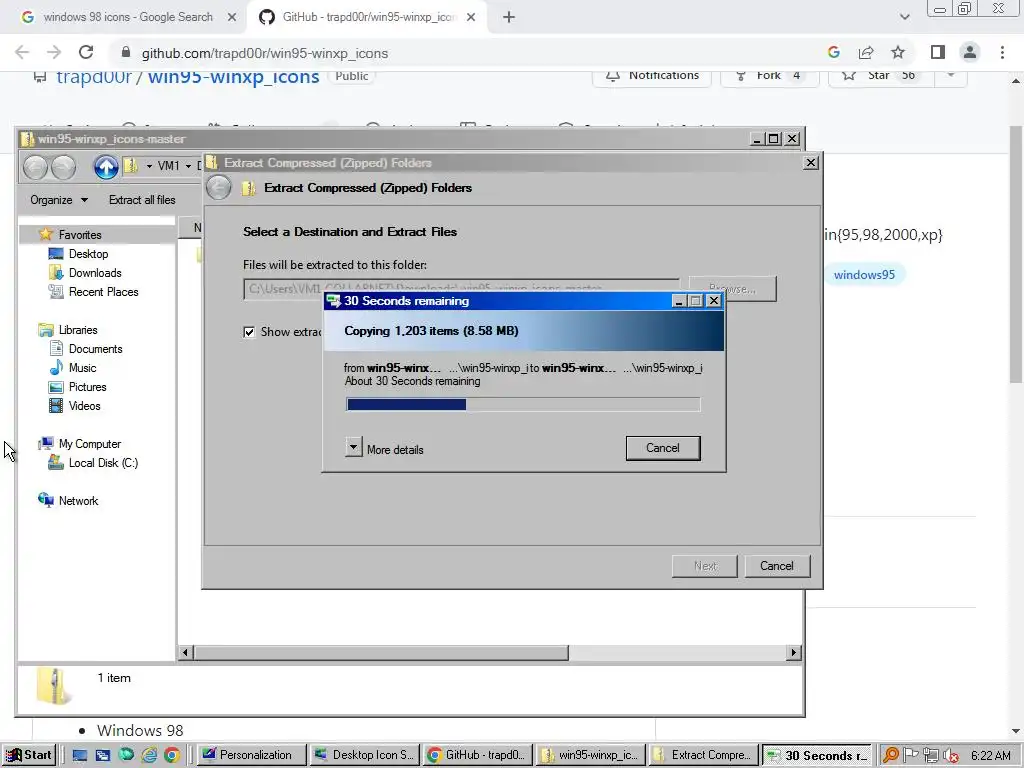1024x768 pixels.
Task: Open Videos library
Action: (84, 406)
